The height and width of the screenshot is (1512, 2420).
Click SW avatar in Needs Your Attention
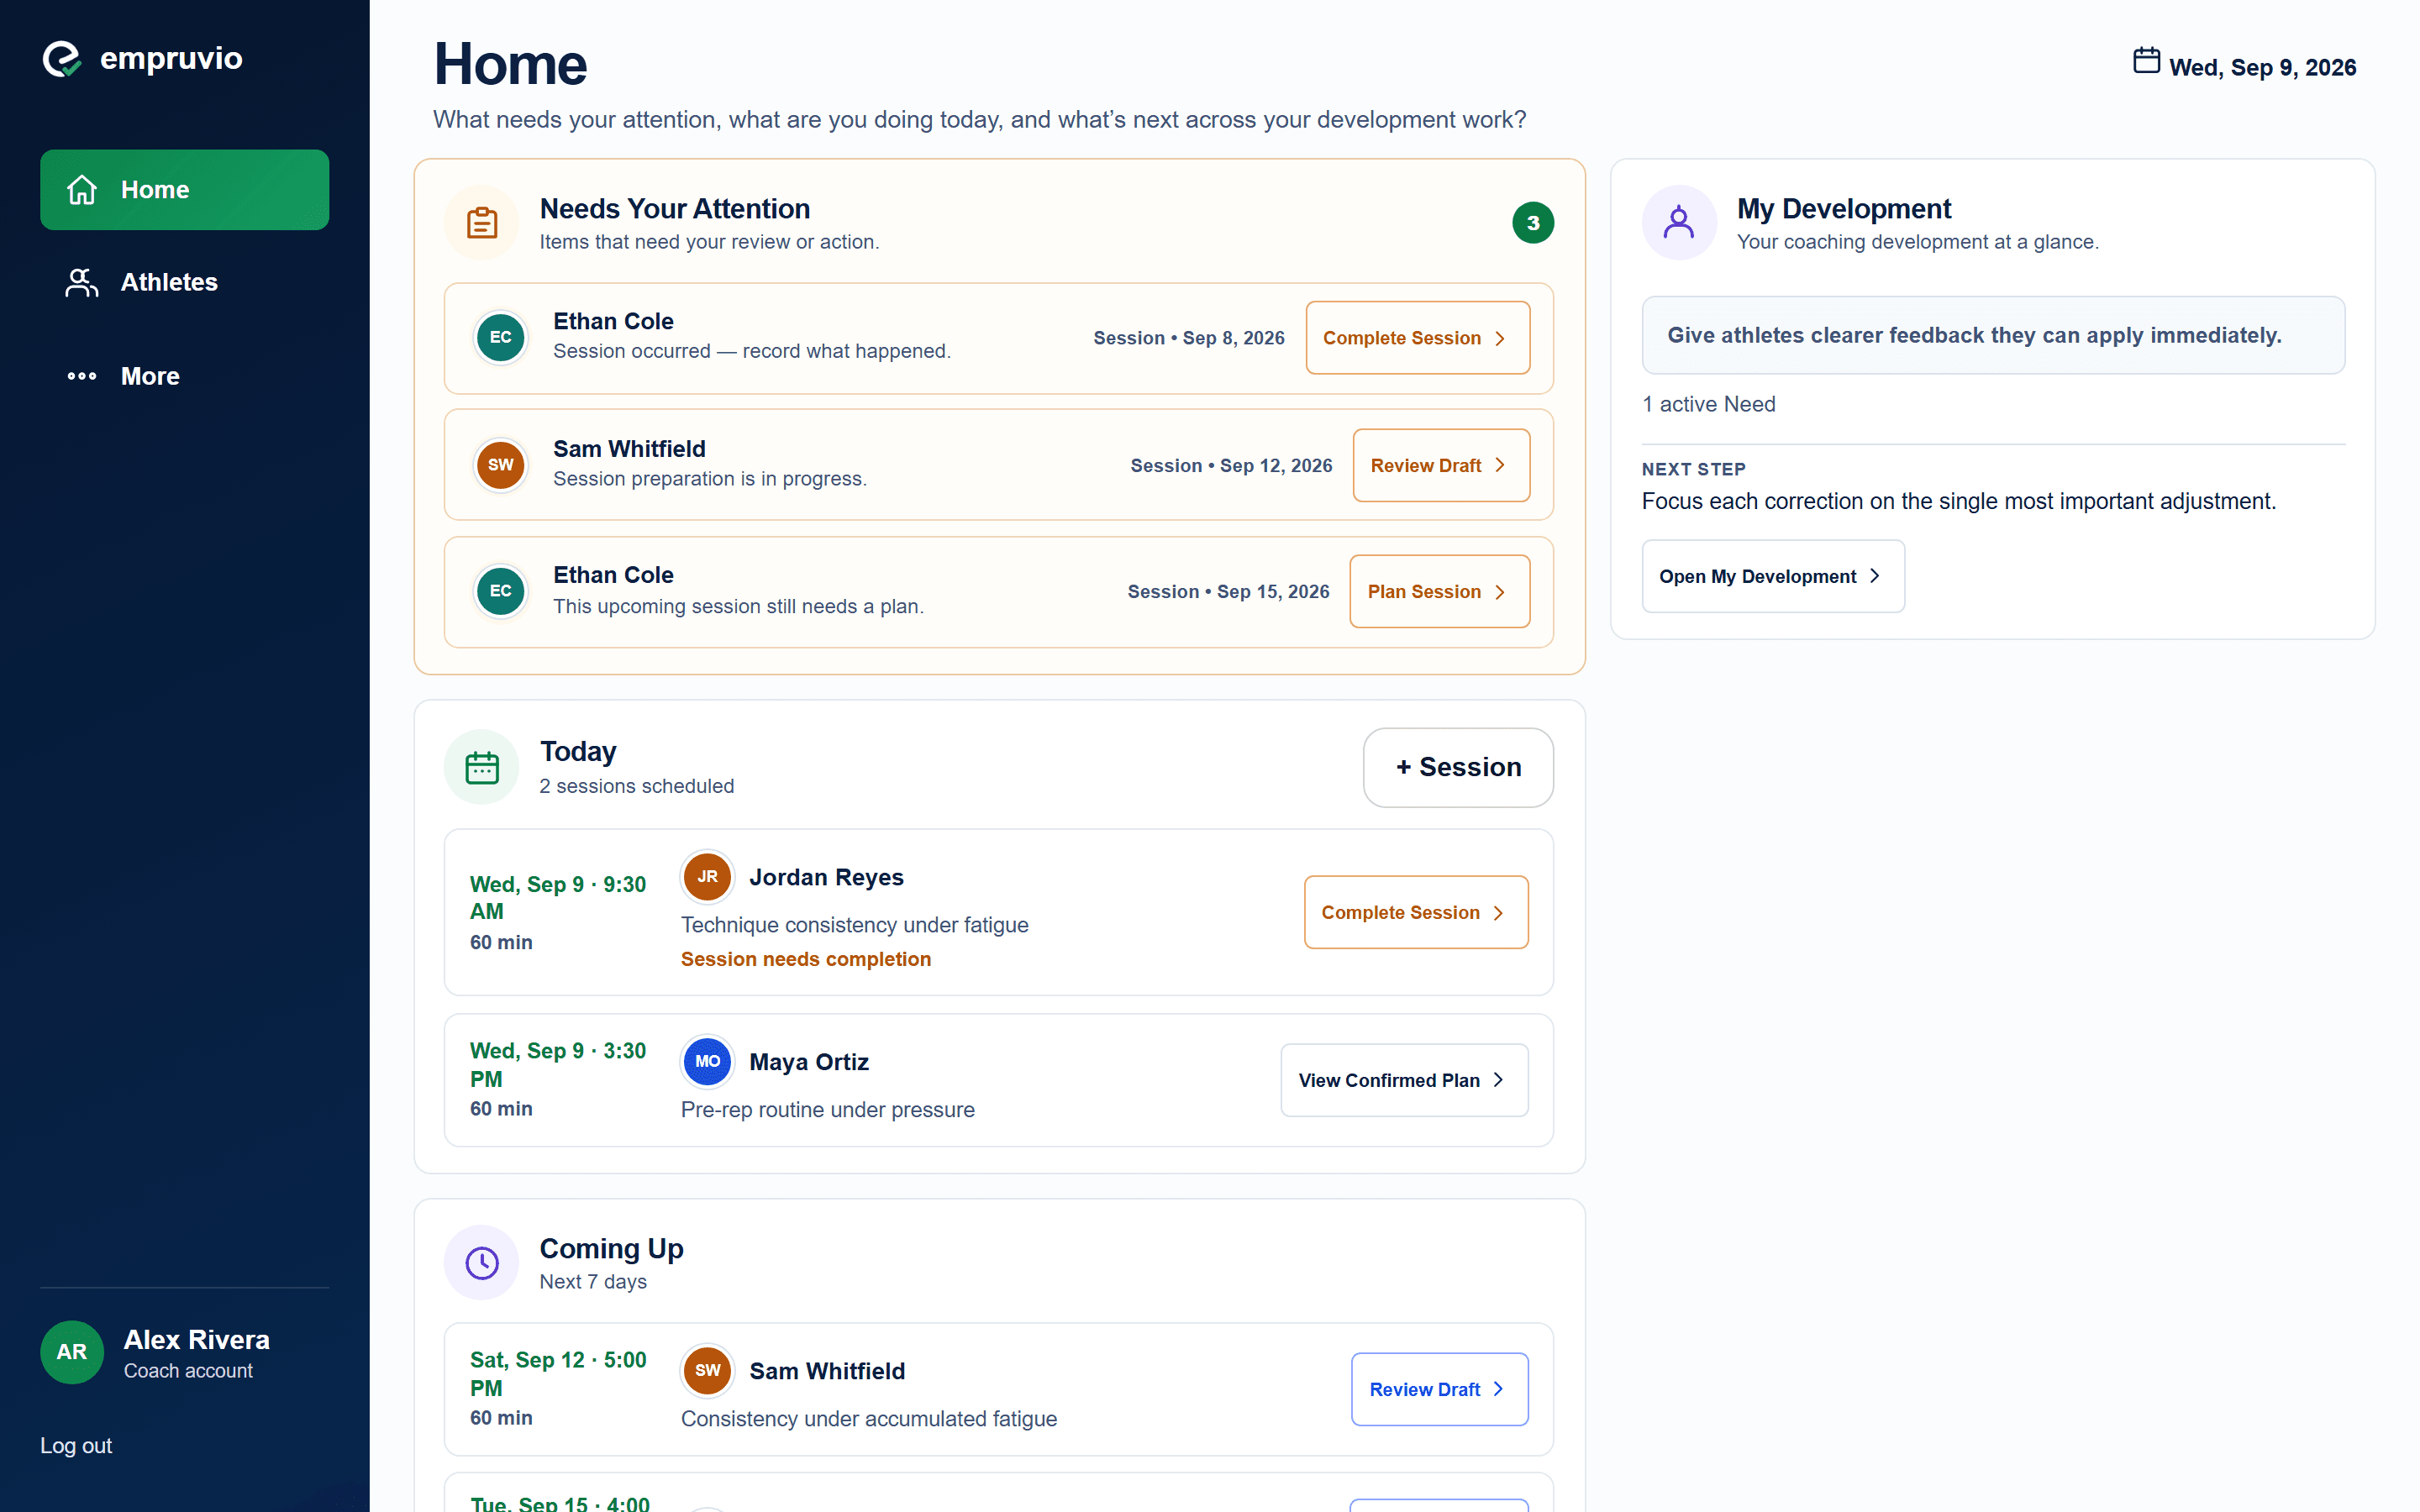click(x=500, y=464)
